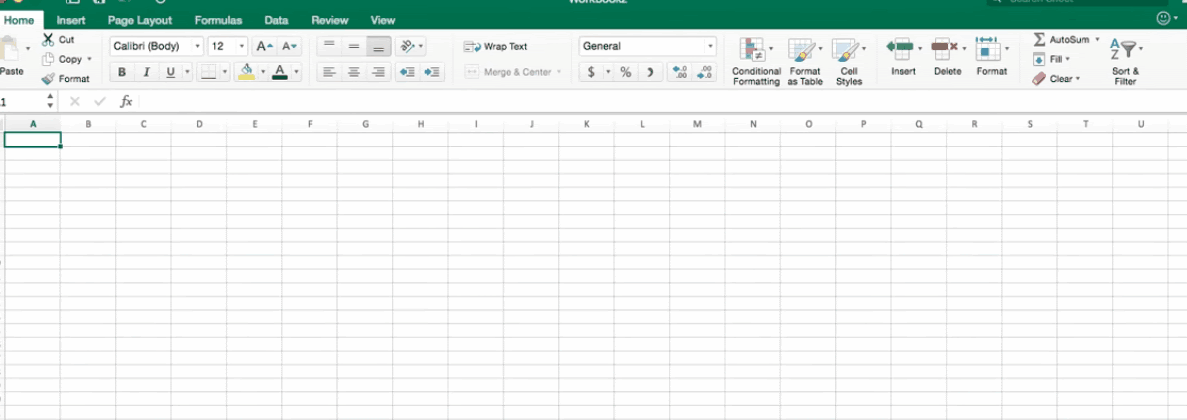The height and width of the screenshot is (420, 1187).
Task: Switch to the View tab
Action: click(x=383, y=20)
